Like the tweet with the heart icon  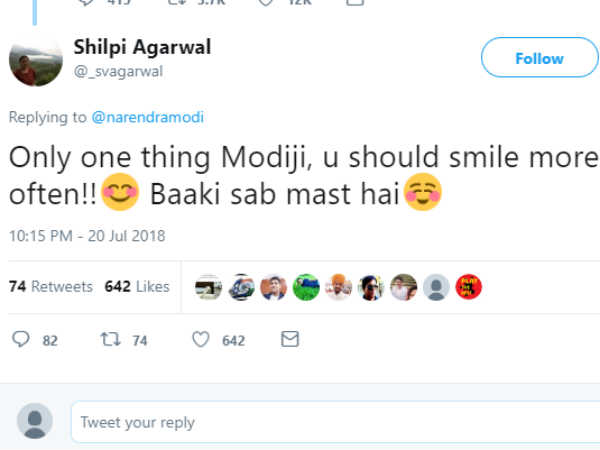[x=200, y=340]
